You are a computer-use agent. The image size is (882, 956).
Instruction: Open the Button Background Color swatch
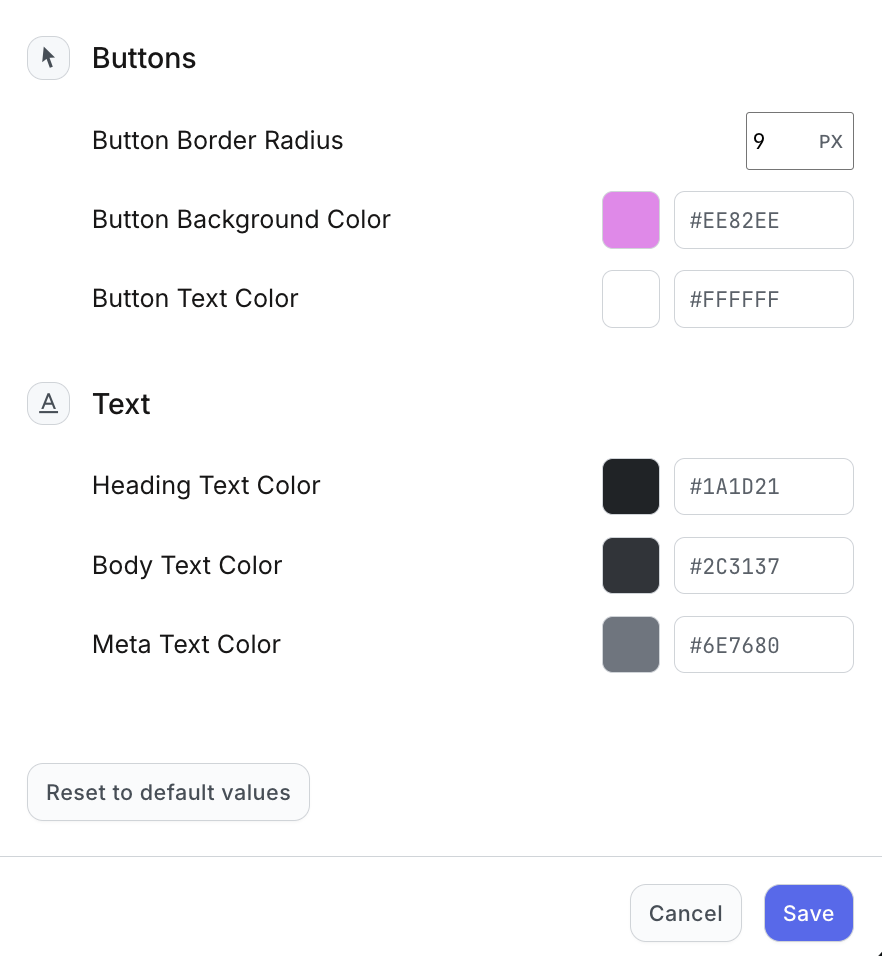pyautogui.click(x=631, y=220)
